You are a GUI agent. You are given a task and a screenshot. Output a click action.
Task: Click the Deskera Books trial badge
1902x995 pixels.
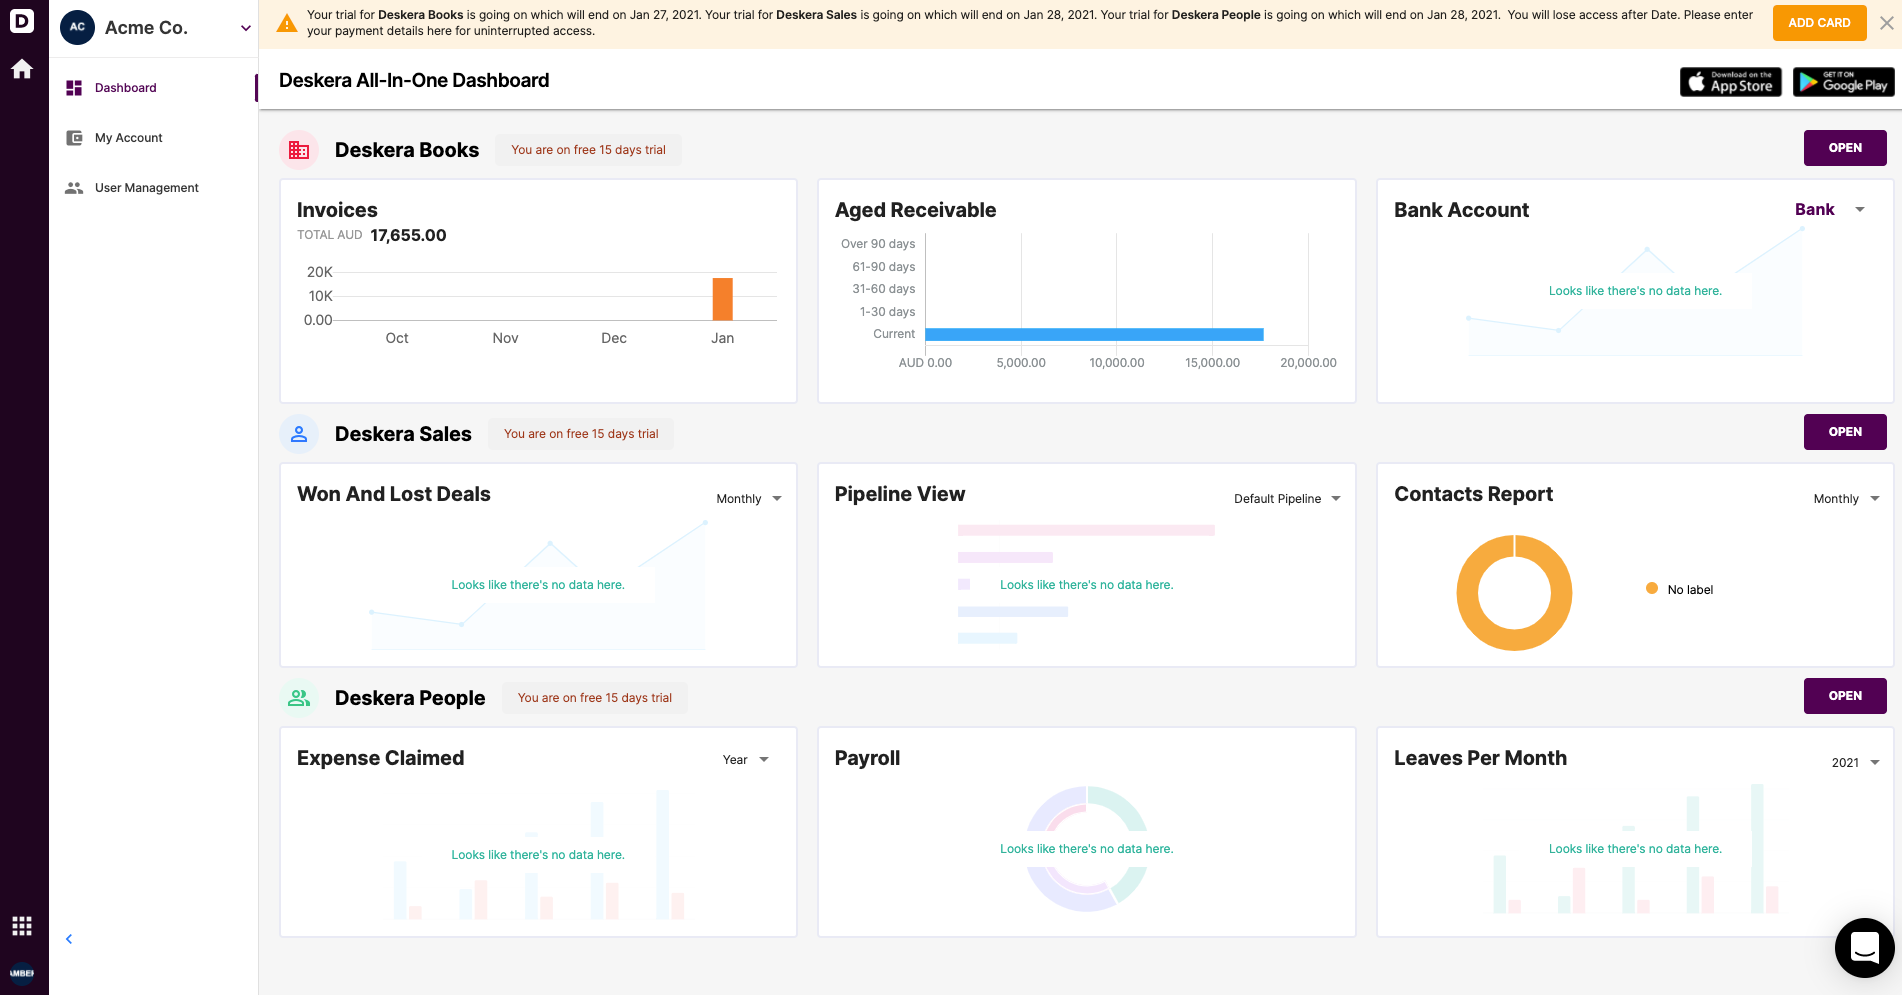coord(588,150)
